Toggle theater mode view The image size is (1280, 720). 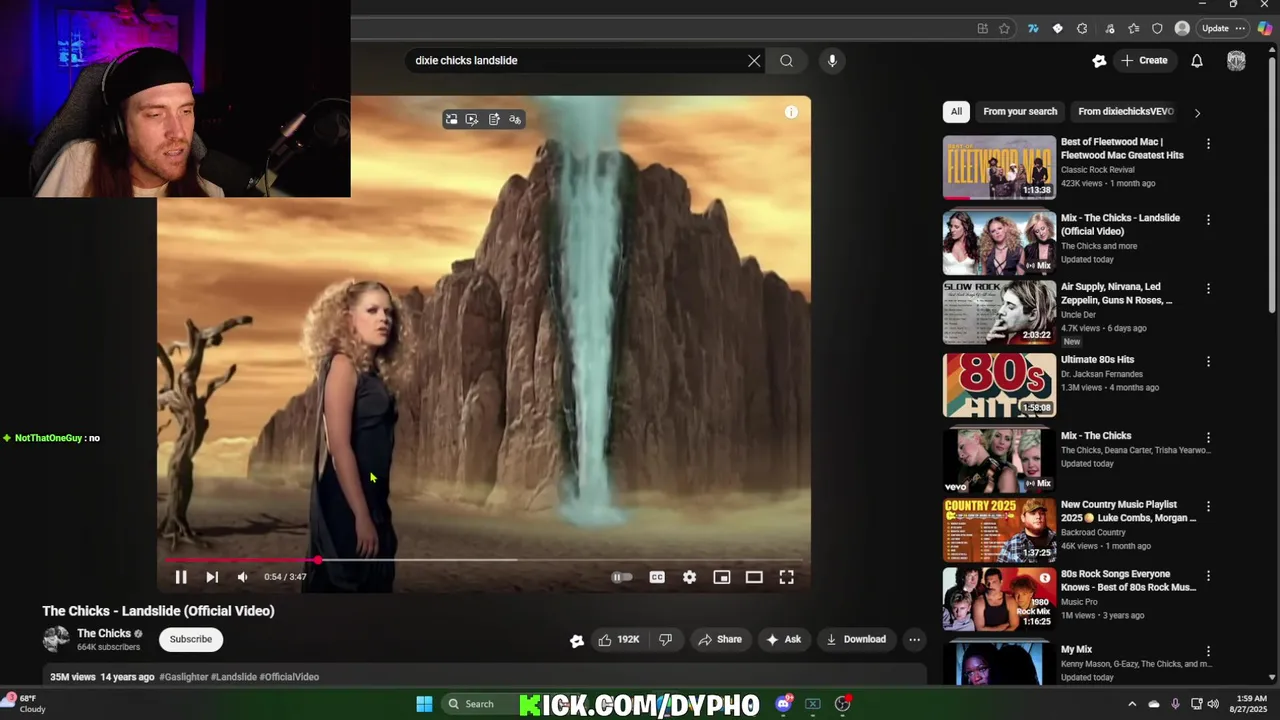click(x=754, y=577)
